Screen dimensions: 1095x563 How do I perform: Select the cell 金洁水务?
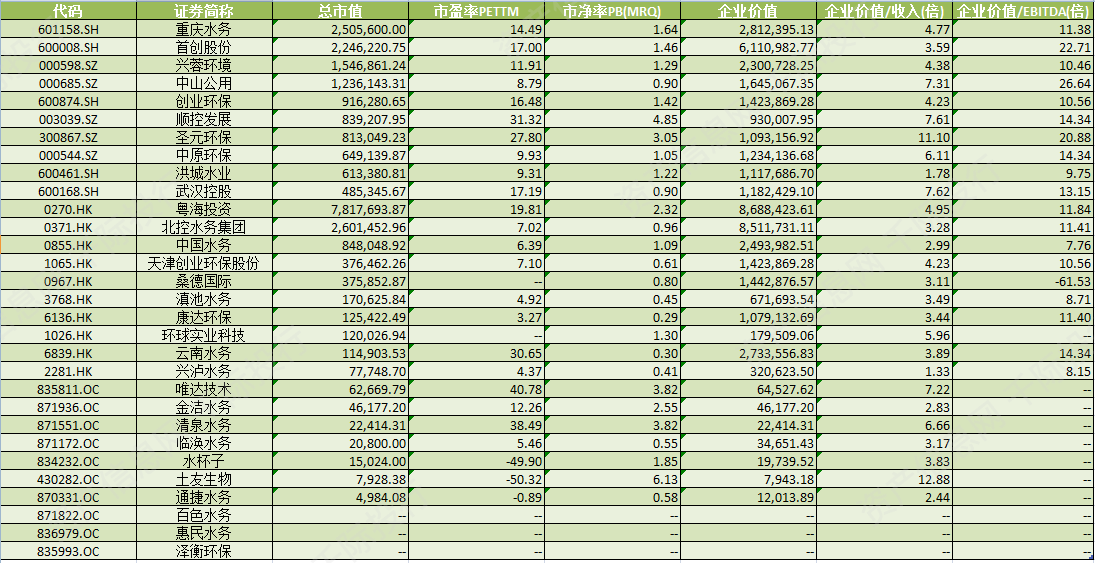(x=203, y=407)
